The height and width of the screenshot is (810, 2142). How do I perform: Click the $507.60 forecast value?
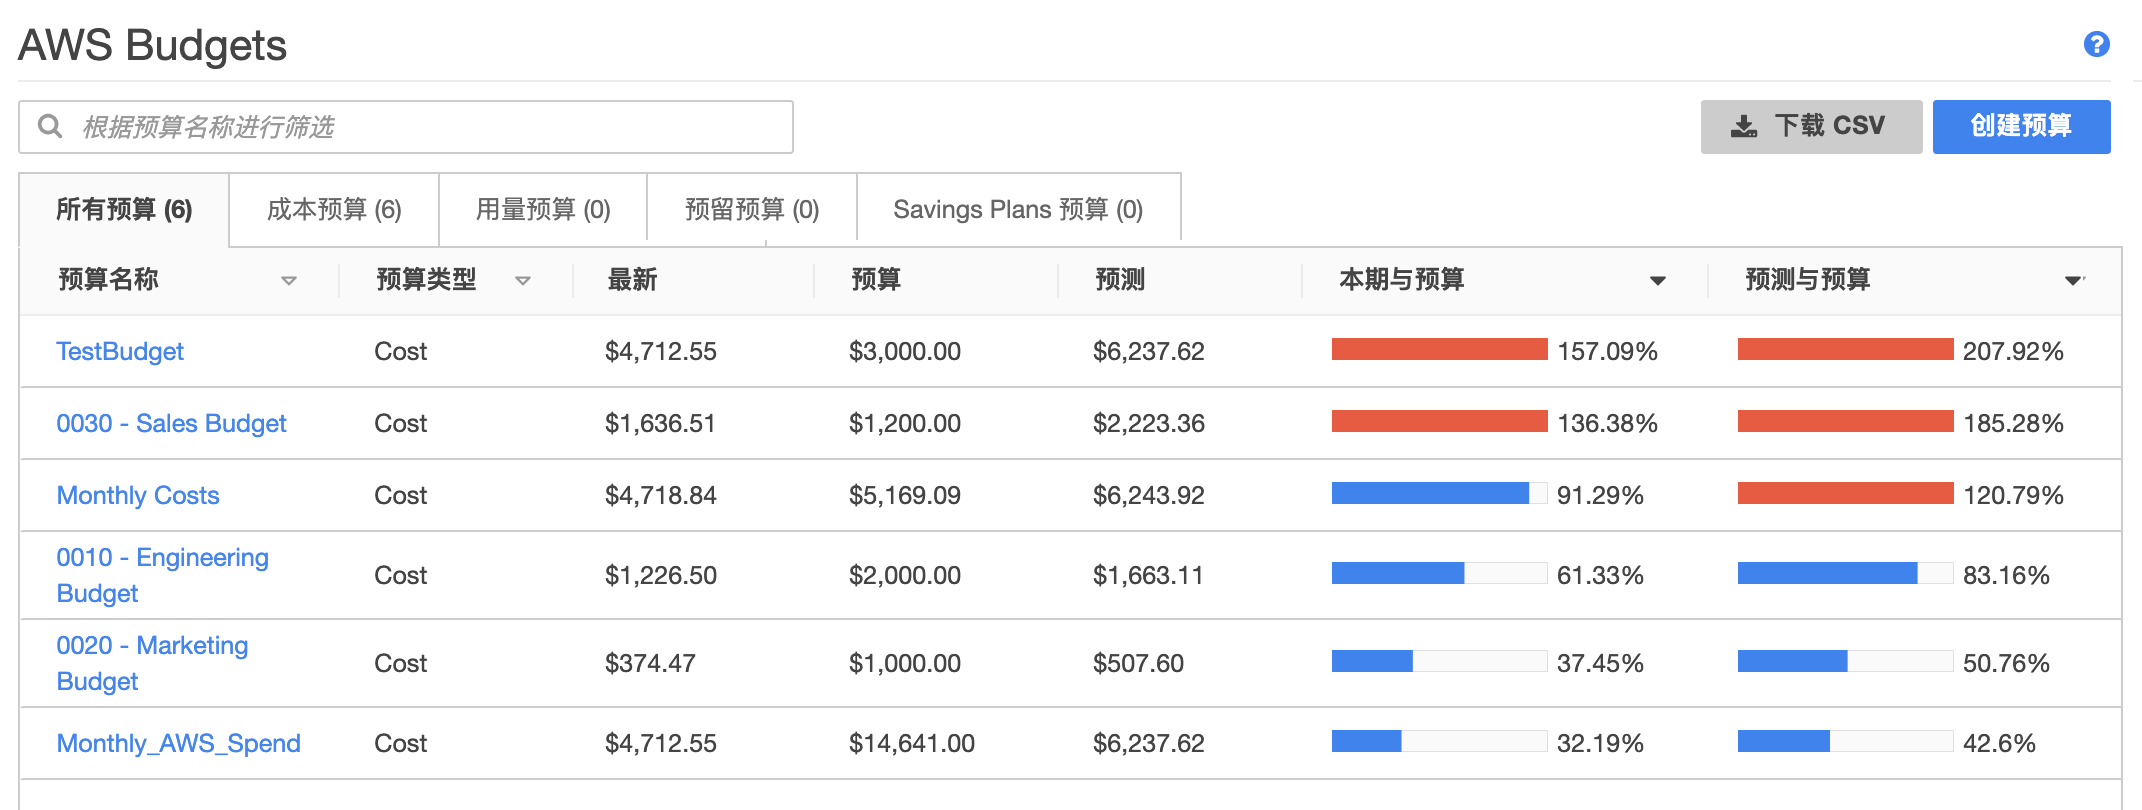pos(1138,663)
